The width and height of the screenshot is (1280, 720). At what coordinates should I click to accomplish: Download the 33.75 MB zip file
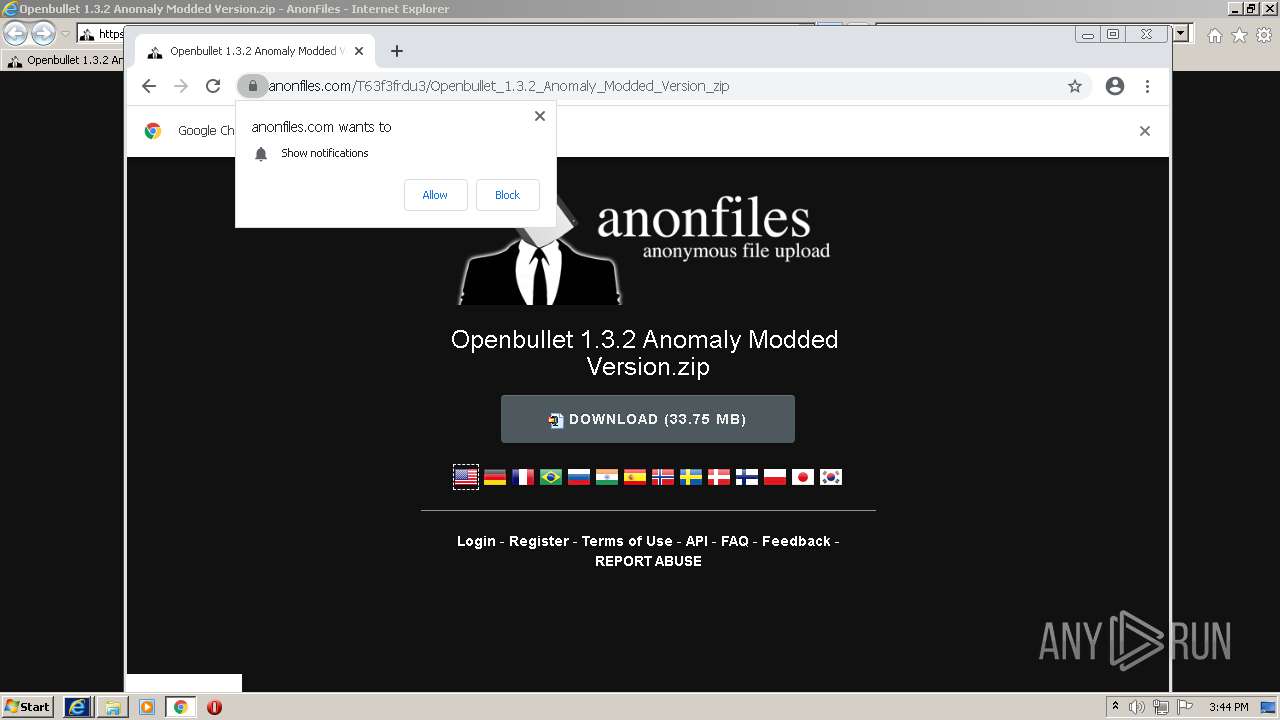pos(648,419)
